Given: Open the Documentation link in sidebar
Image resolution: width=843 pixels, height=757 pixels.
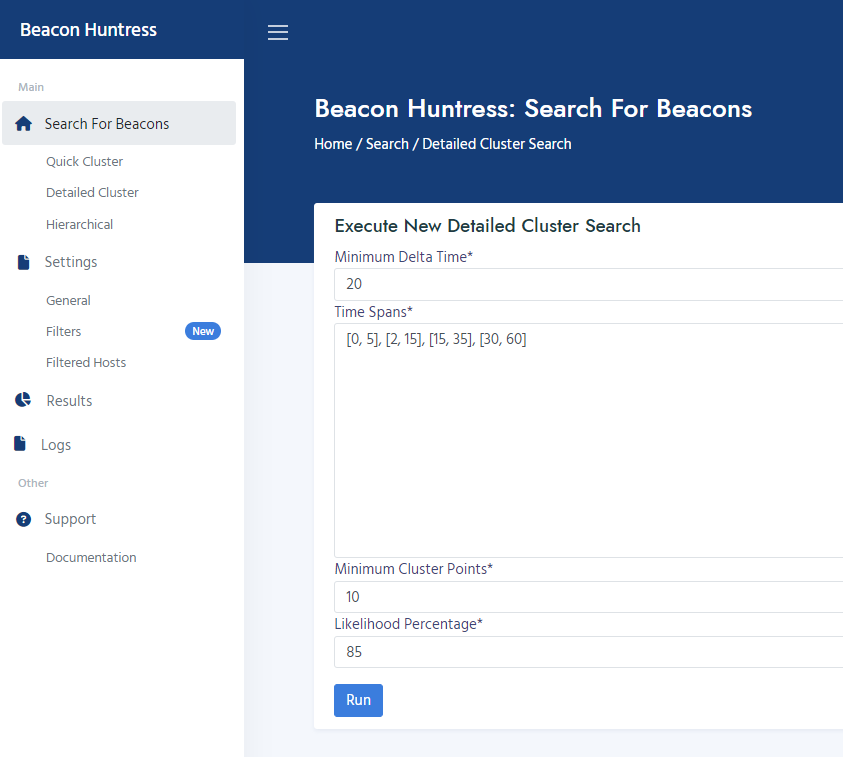Looking at the screenshot, I should point(91,558).
